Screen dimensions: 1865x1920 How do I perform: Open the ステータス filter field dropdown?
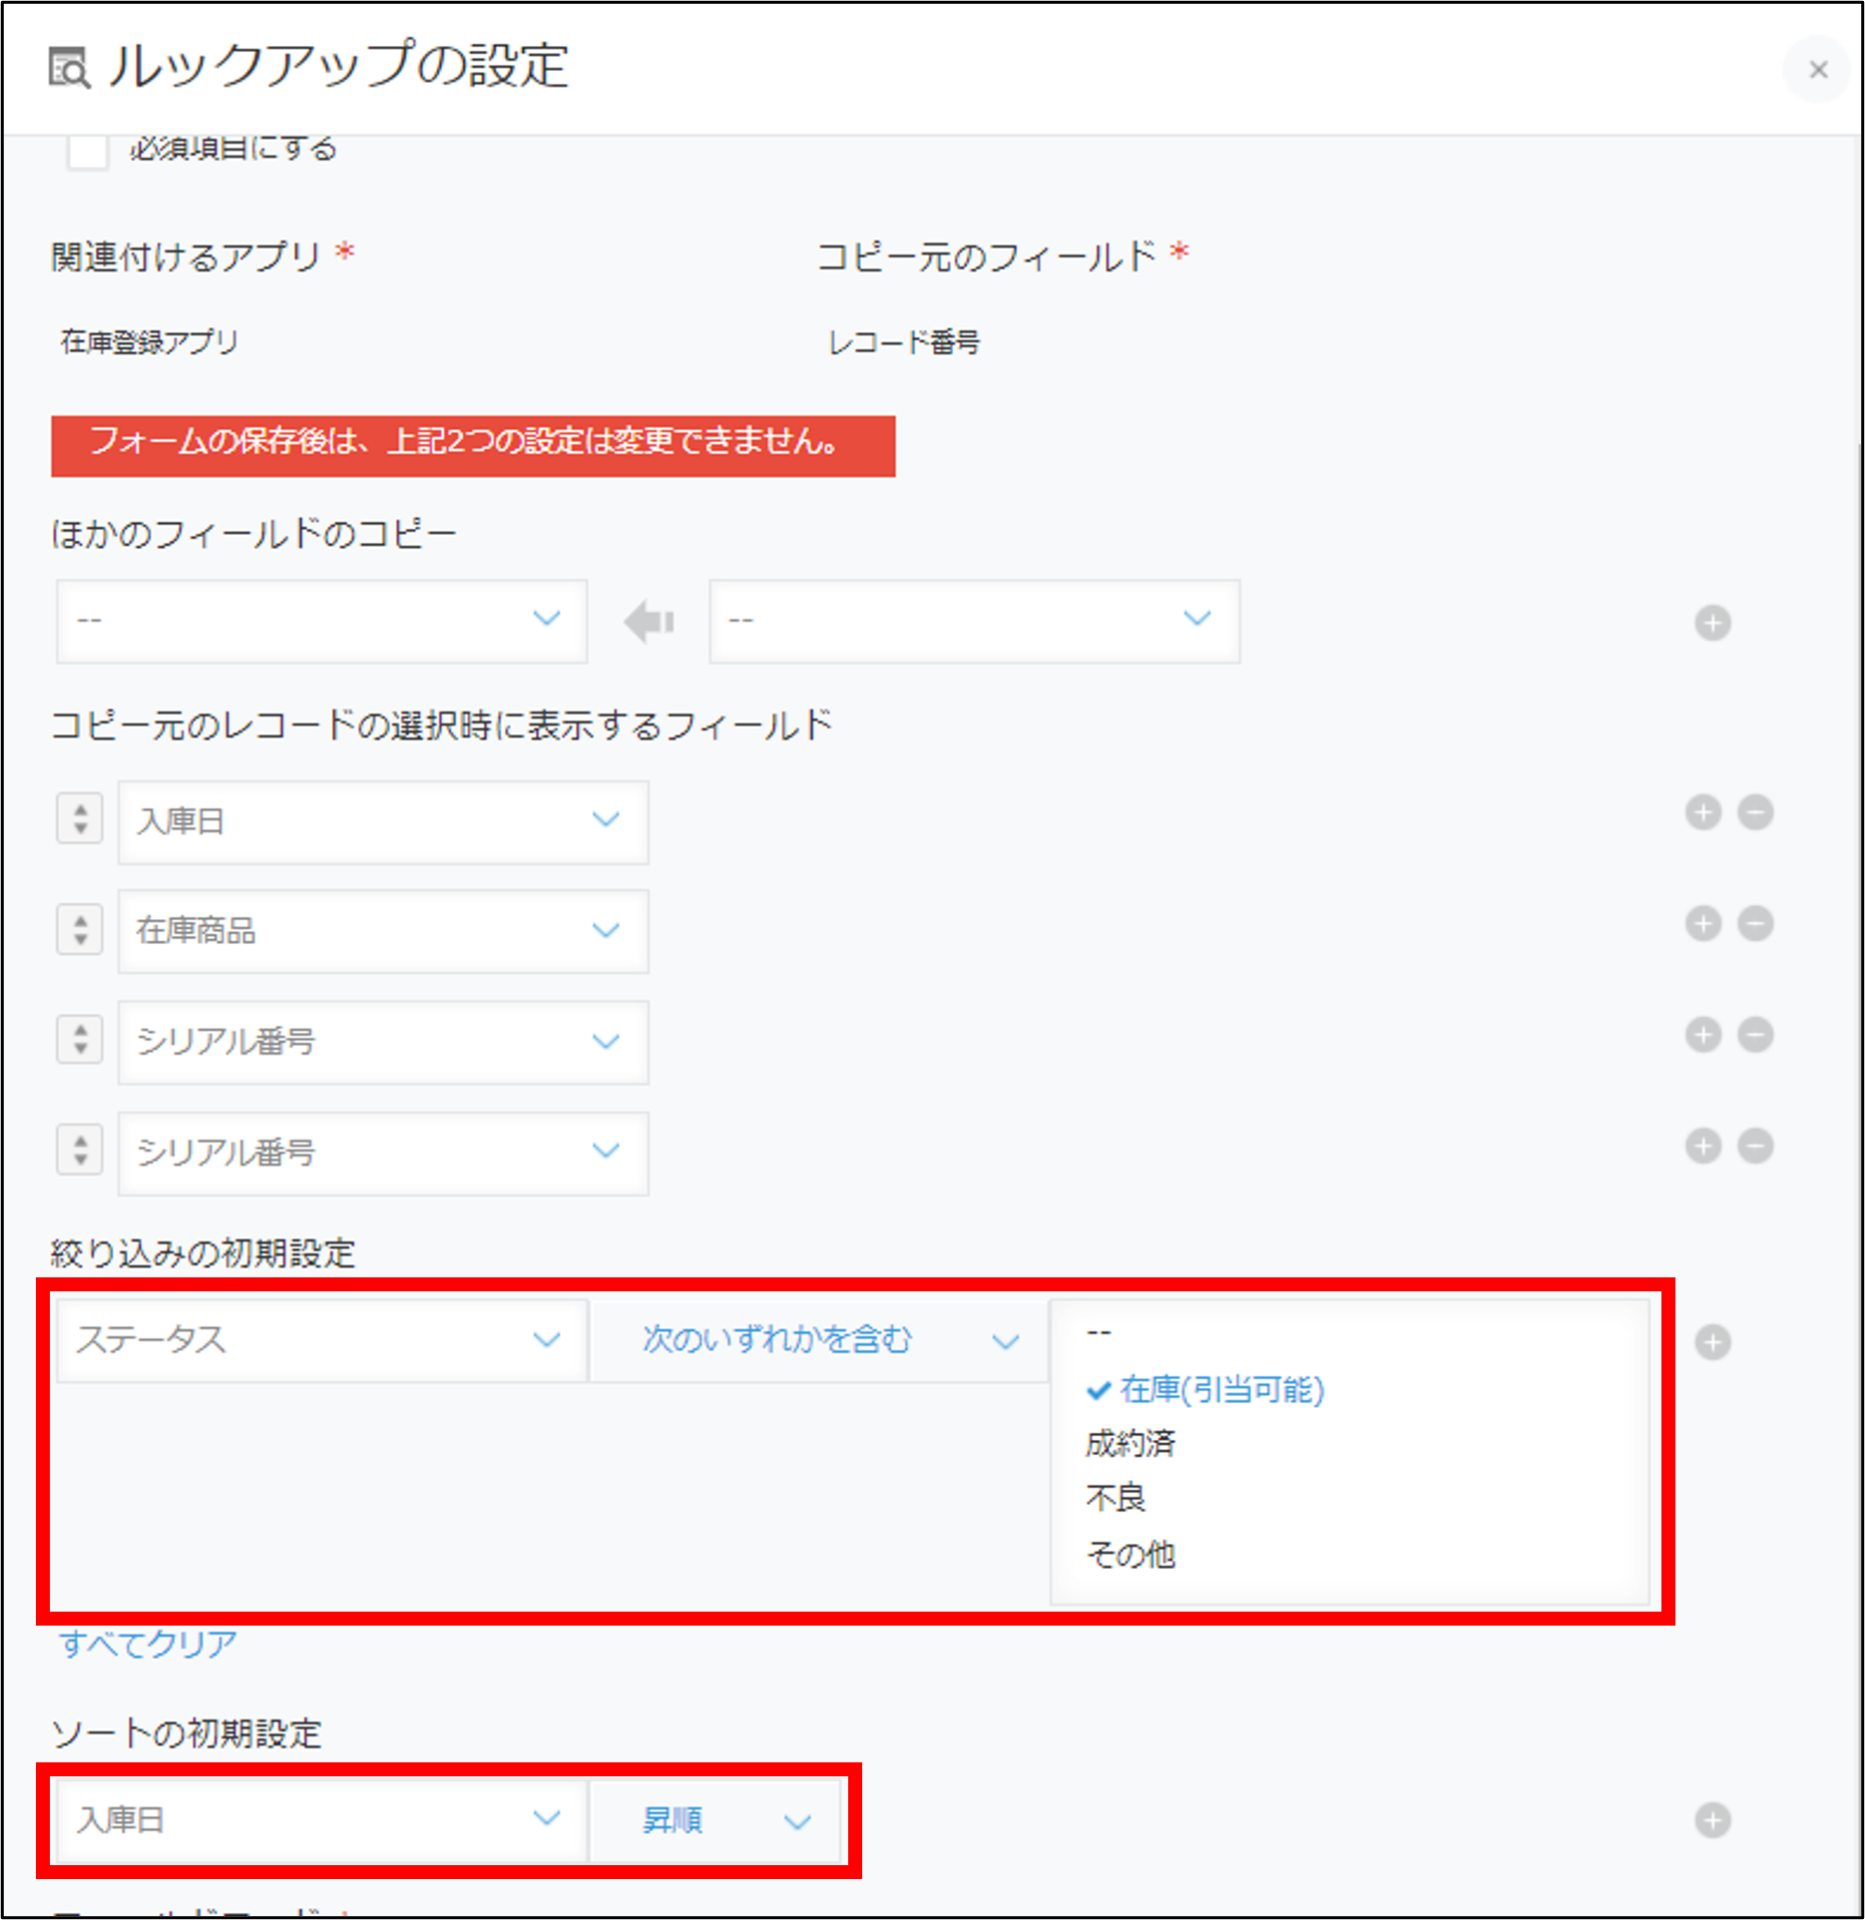pos(321,1340)
